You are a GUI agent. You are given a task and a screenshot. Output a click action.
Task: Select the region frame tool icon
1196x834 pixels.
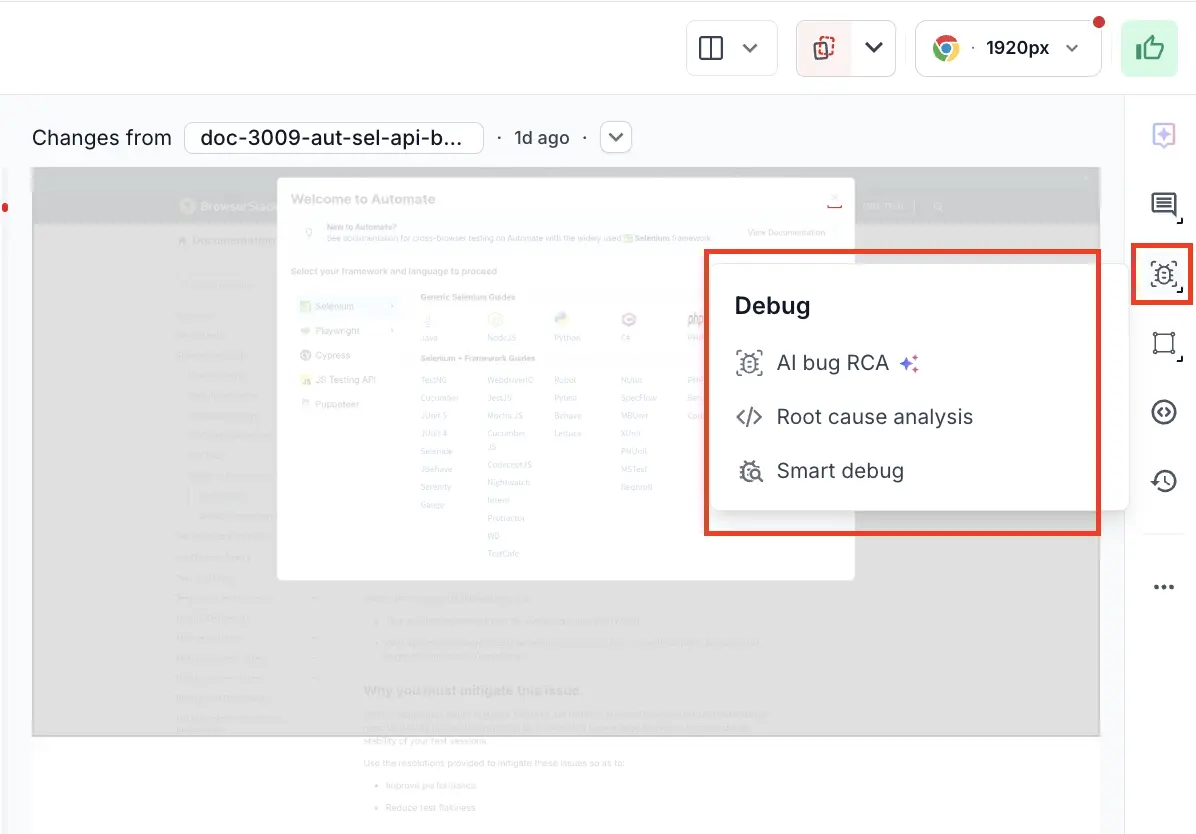pyautogui.click(x=1165, y=343)
